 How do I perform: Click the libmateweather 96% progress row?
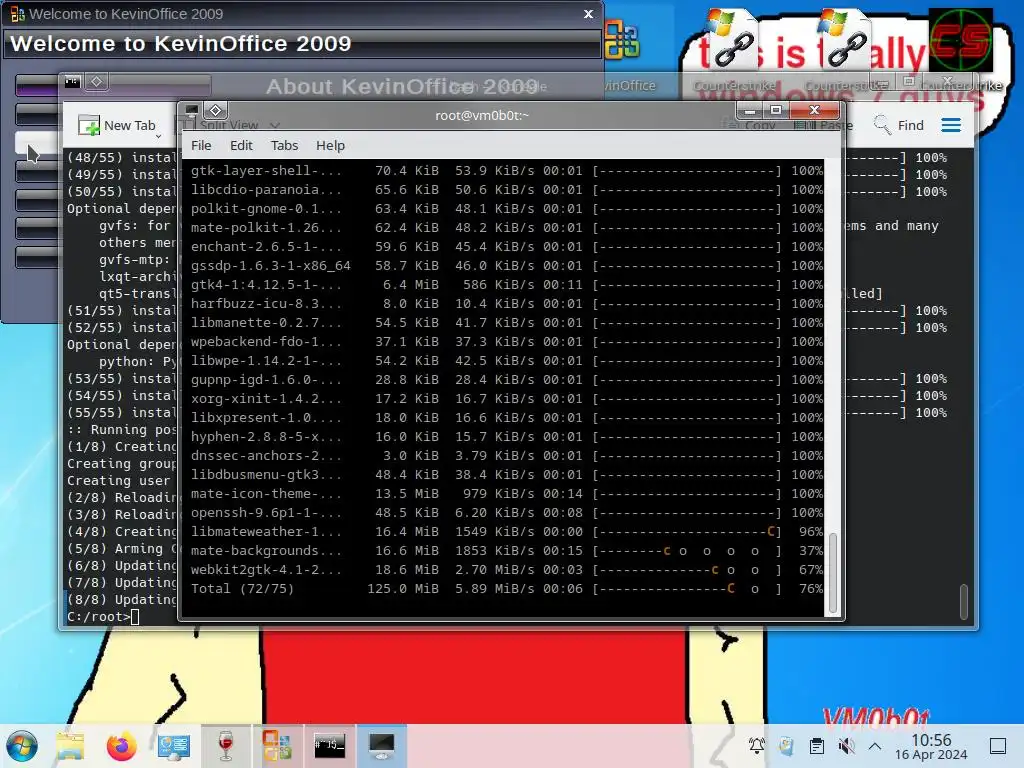[506, 532]
